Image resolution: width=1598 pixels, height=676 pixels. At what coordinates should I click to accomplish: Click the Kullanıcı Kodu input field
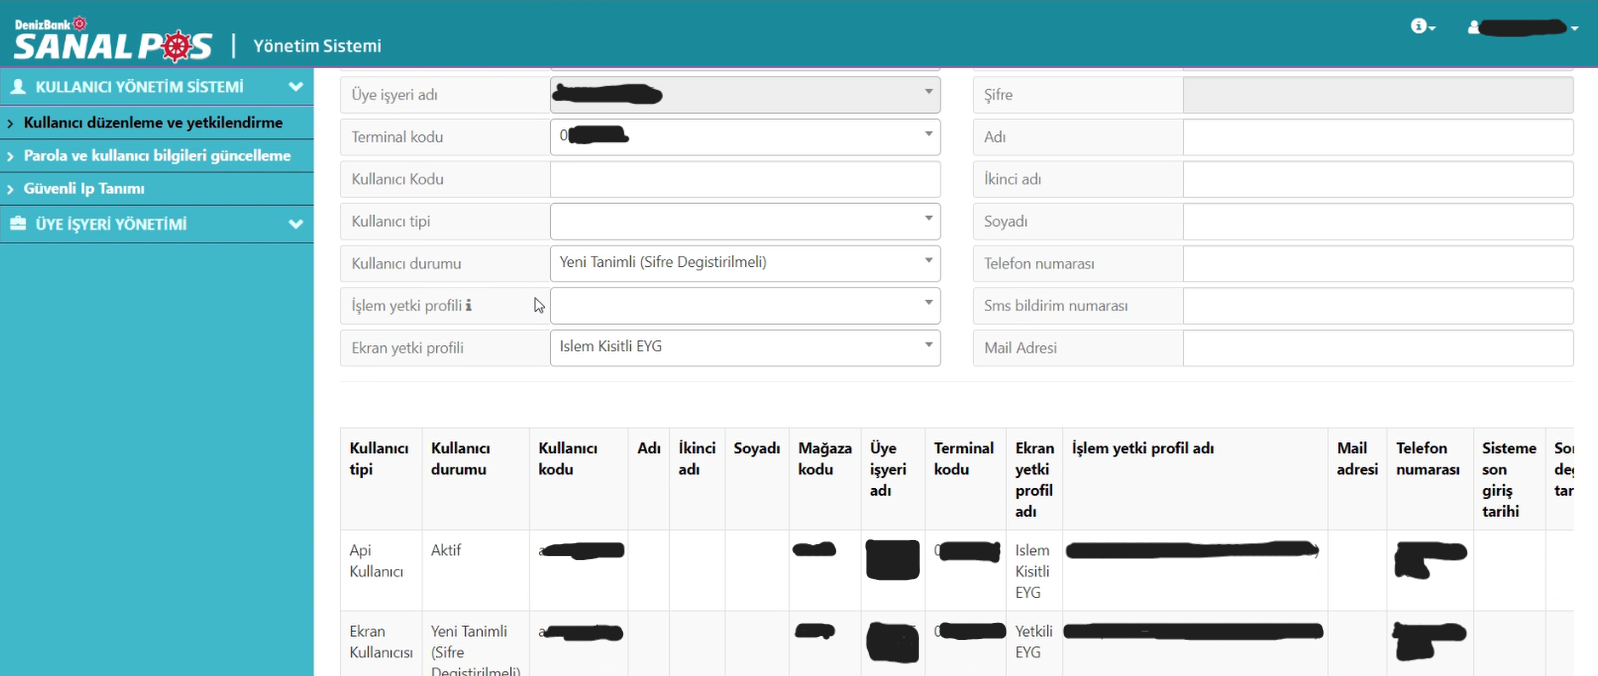point(744,180)
